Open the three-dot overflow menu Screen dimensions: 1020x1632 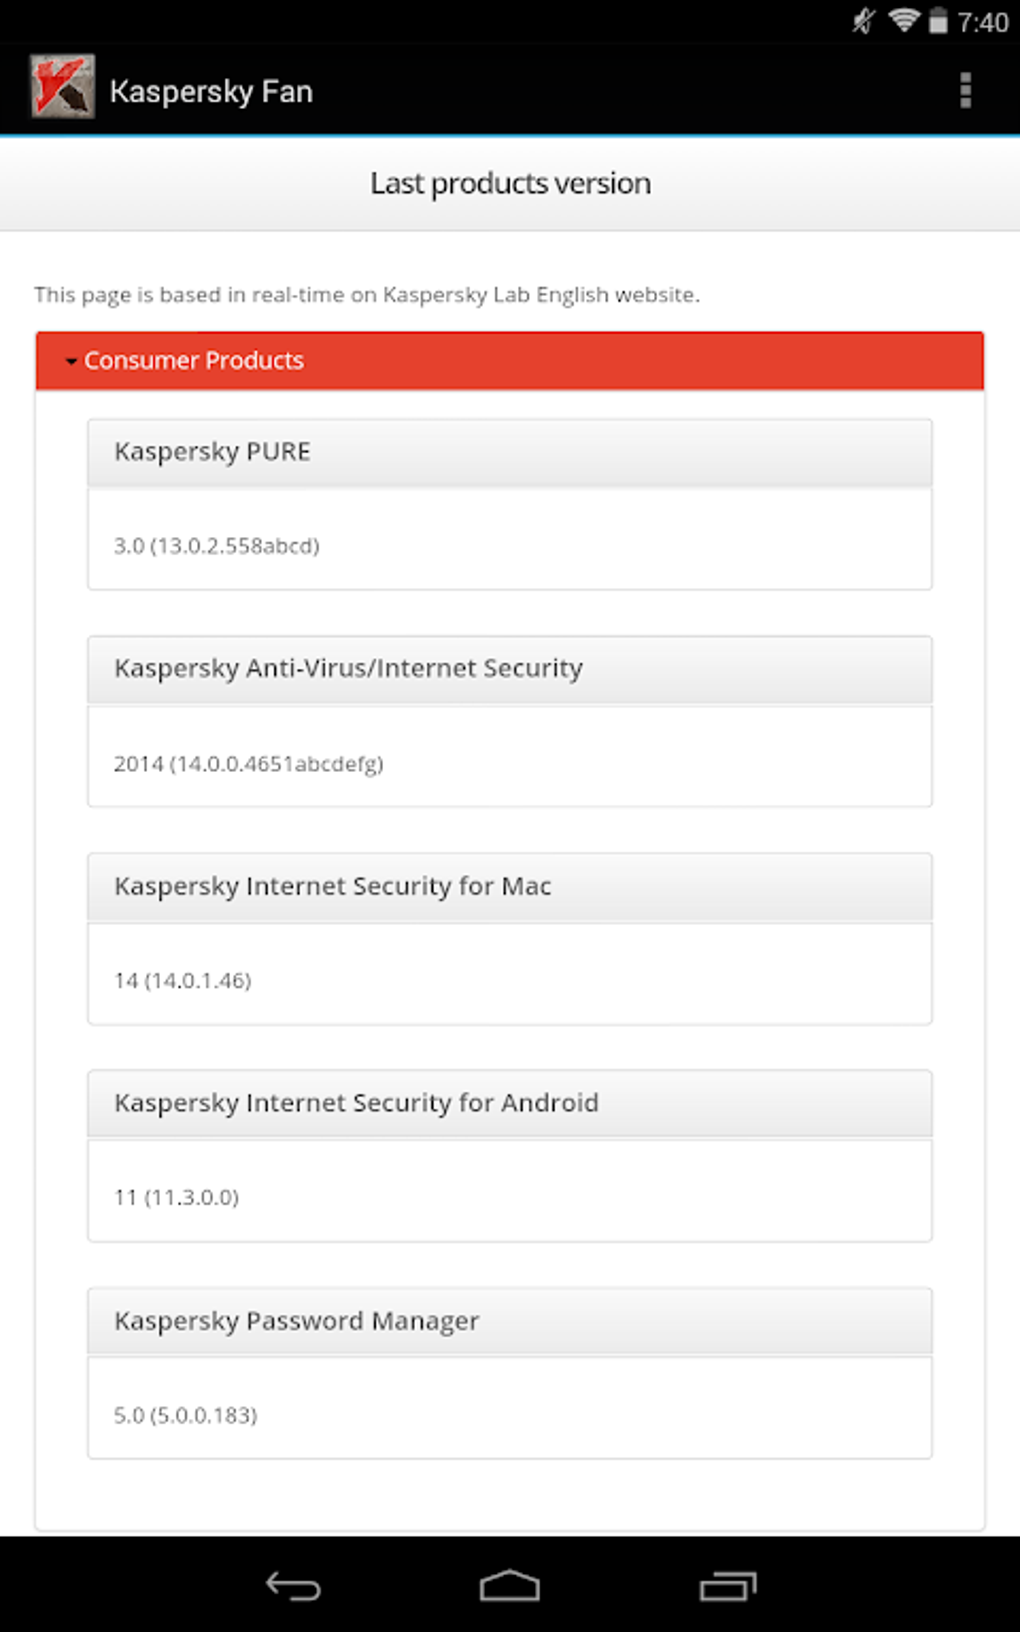point(965,90)
